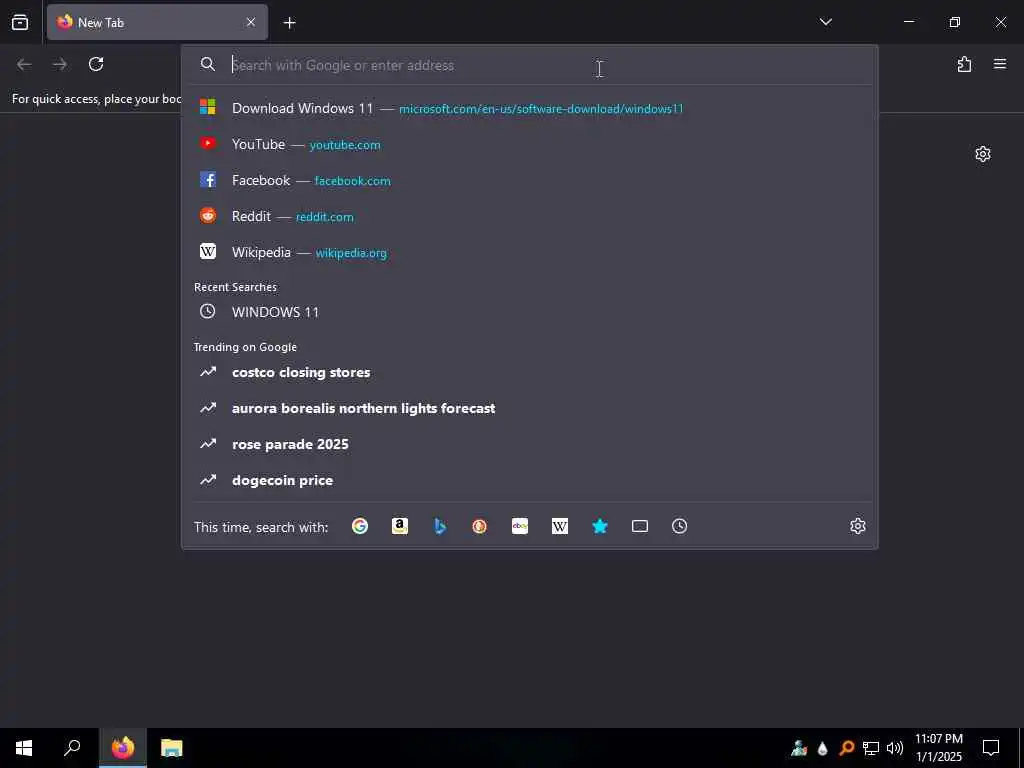
Task: Choose trending search dogecoin price
Action: point(530,480)
